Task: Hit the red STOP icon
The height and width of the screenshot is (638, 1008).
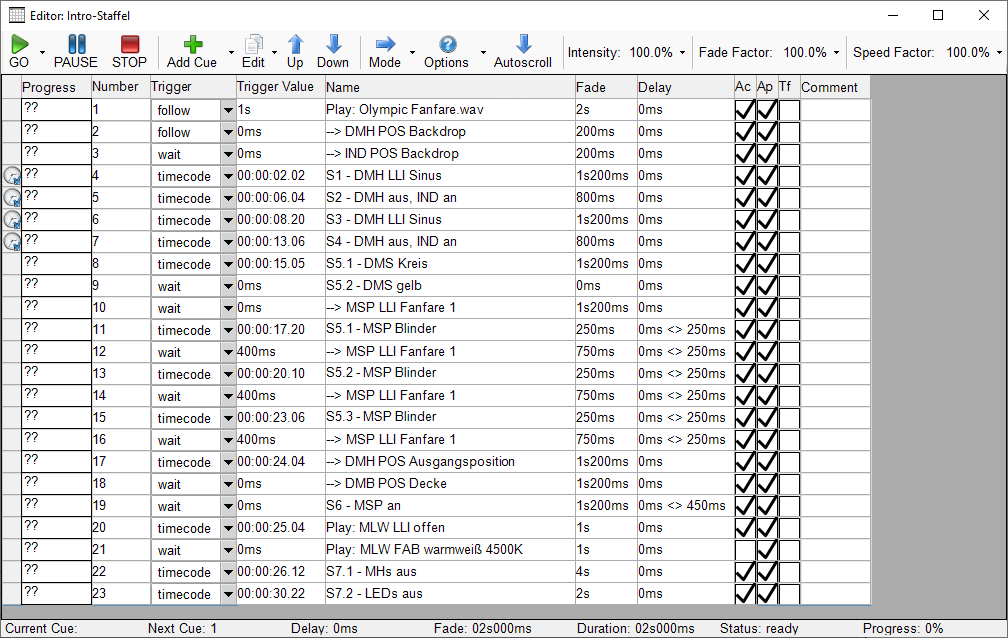Action: coord(129,44)
